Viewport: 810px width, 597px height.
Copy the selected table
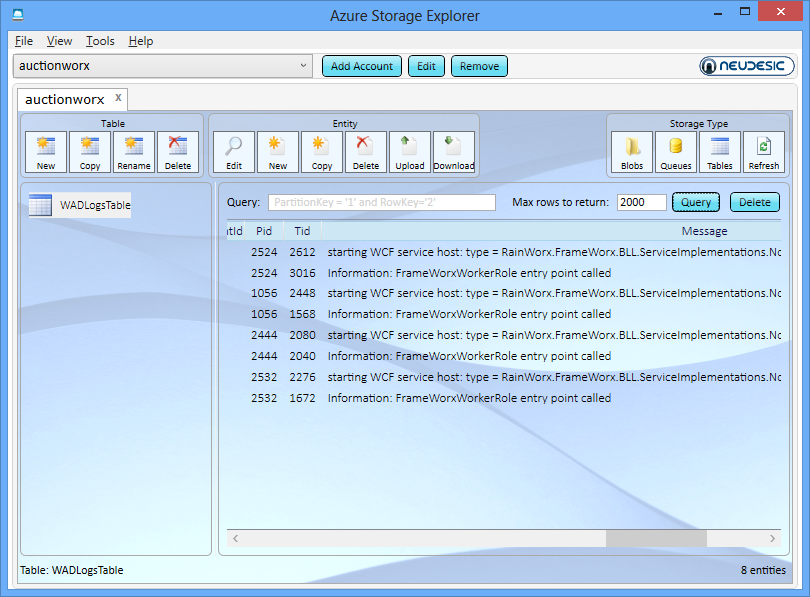click(90, 152)
